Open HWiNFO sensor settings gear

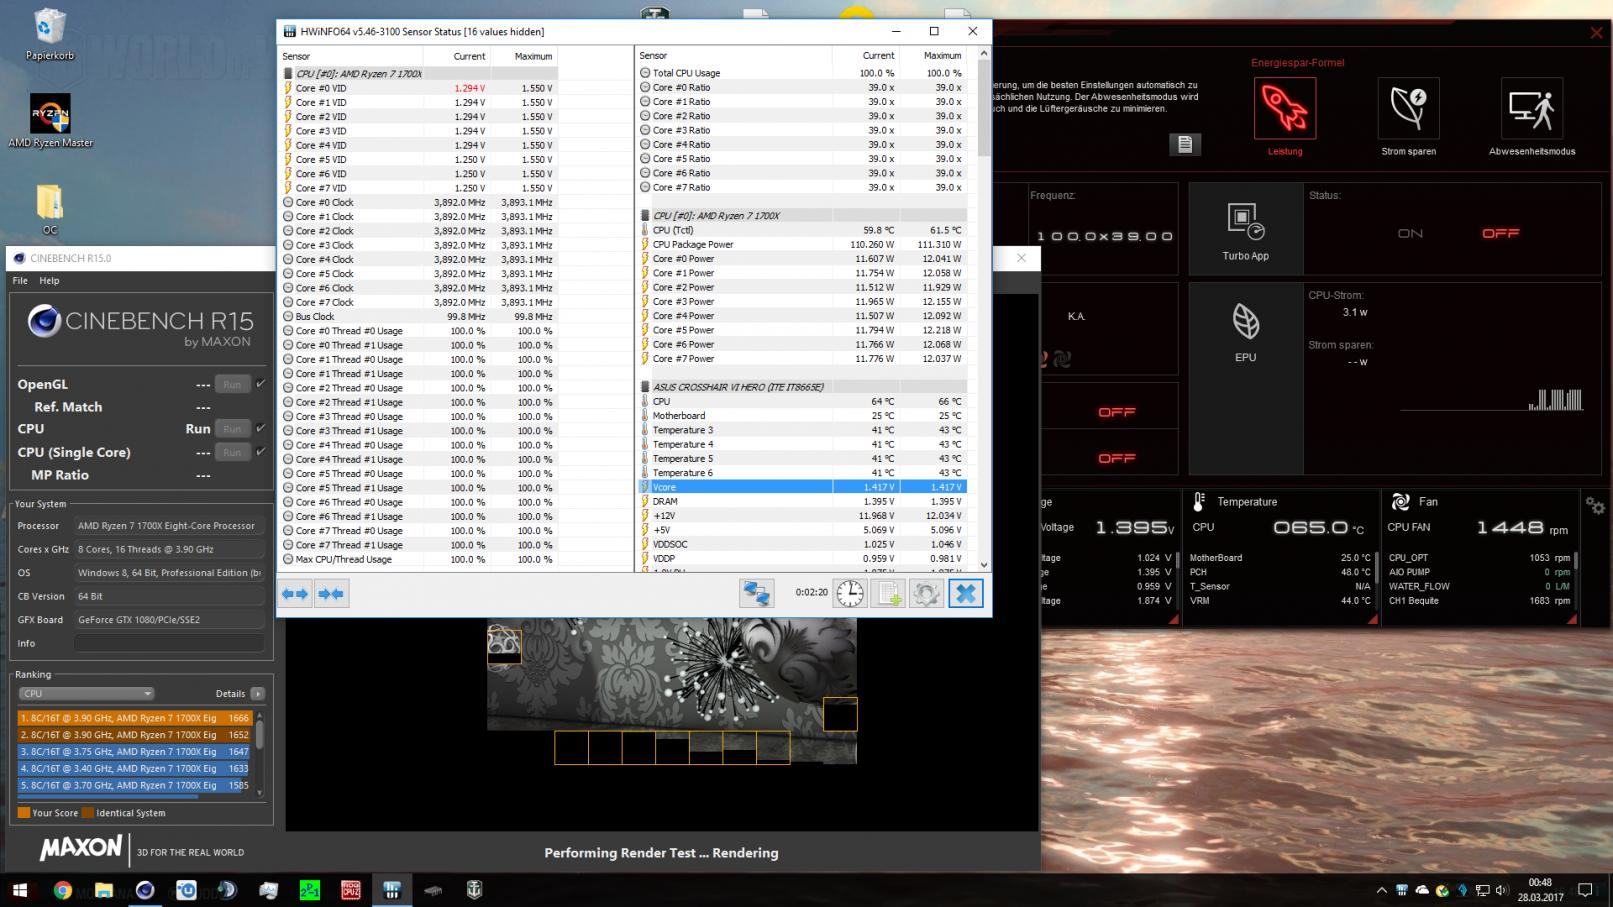(926, 593)
